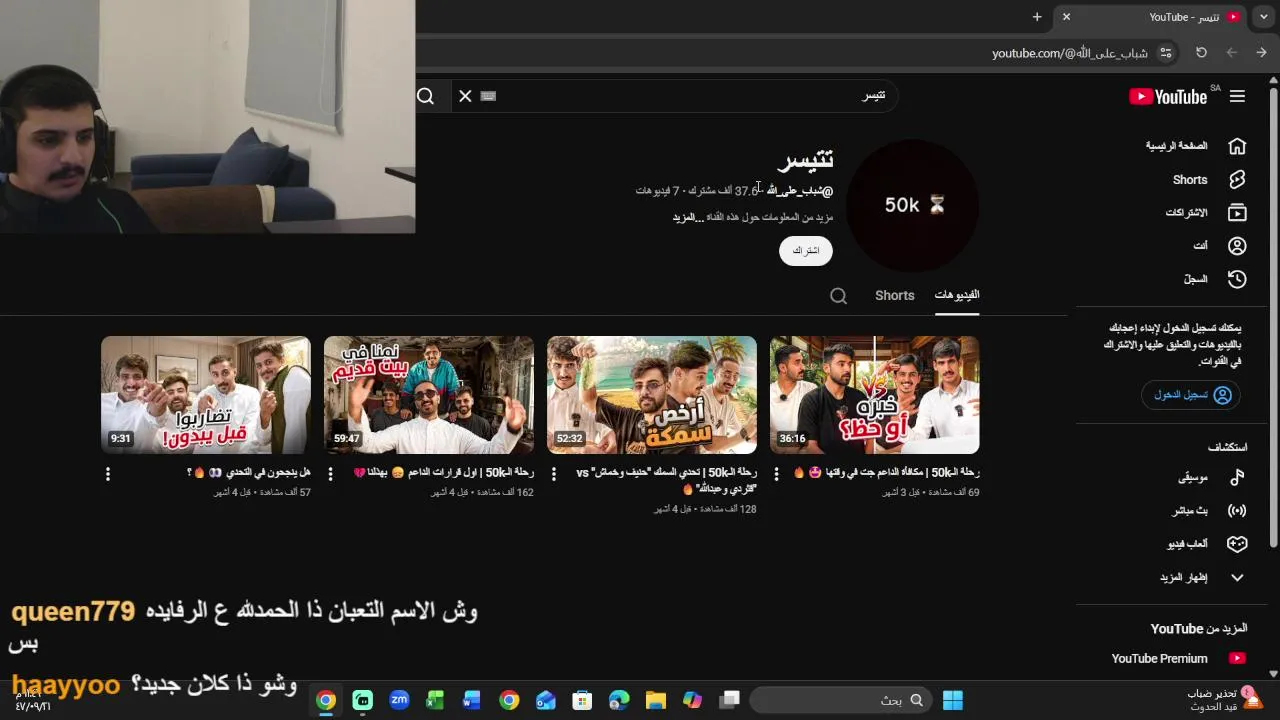Go back in browser history
This screenshot has width=1280, height=720.
click(x=1262, y=53)
